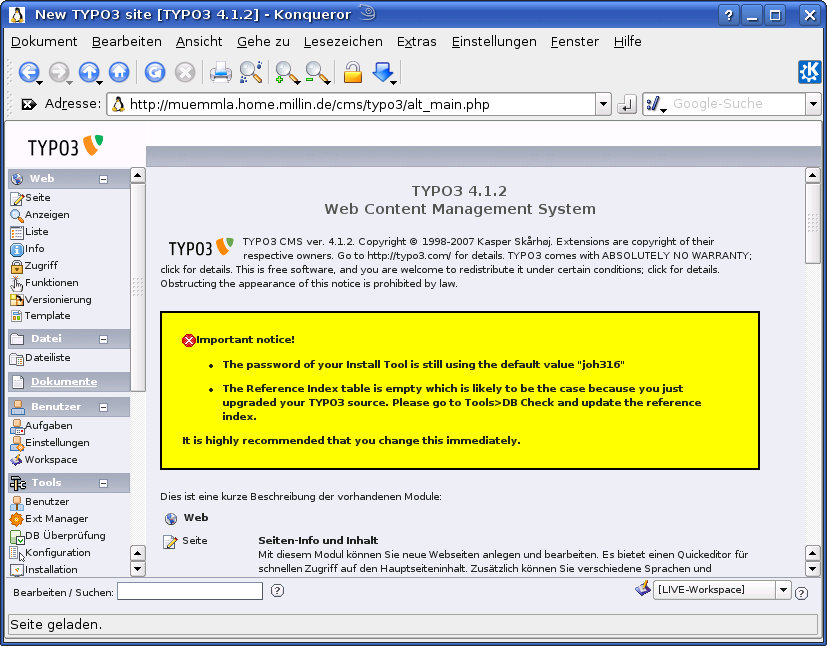Open the Template module
Viewport: 827px width, 646px height.
[40, 316]
